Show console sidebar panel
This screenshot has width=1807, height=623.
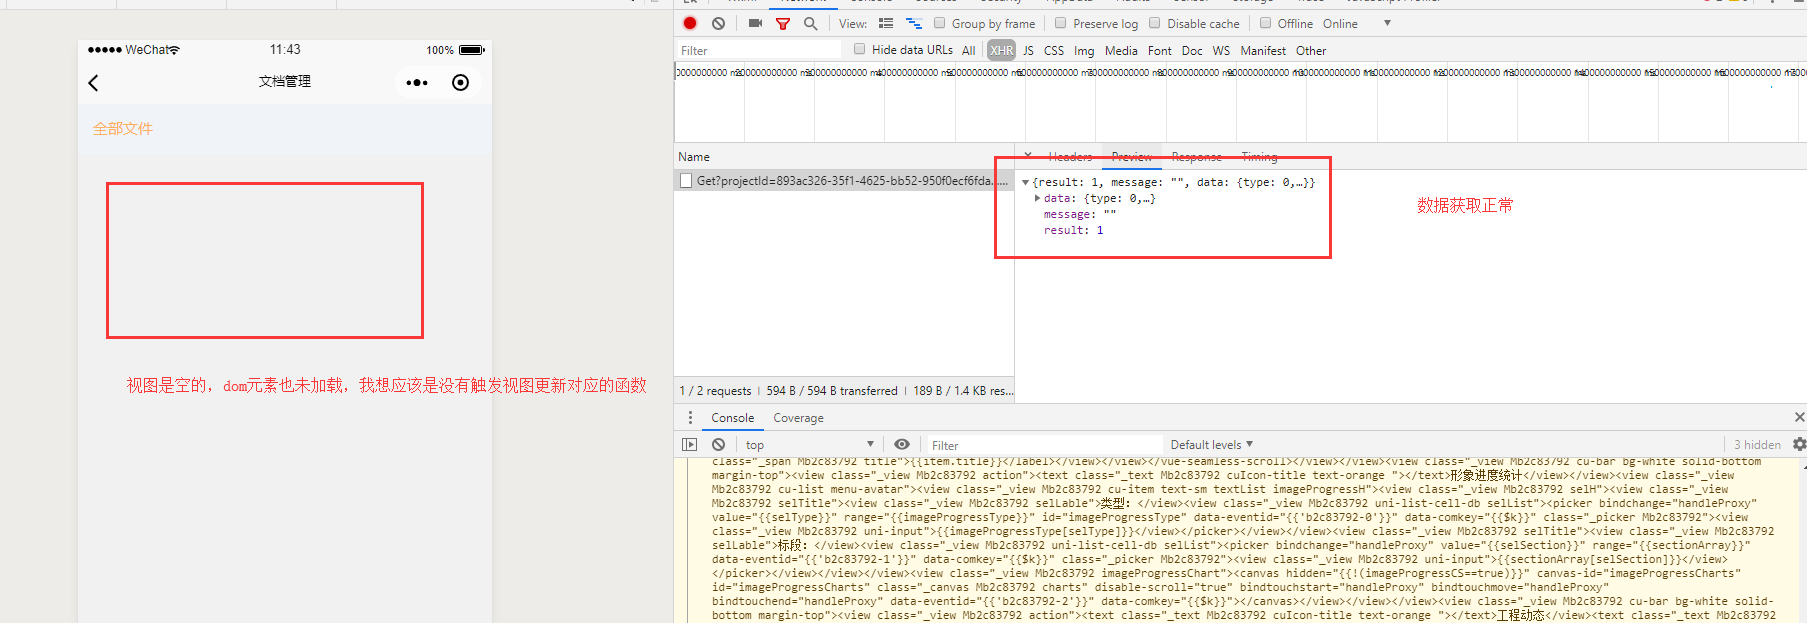[690, 445]
